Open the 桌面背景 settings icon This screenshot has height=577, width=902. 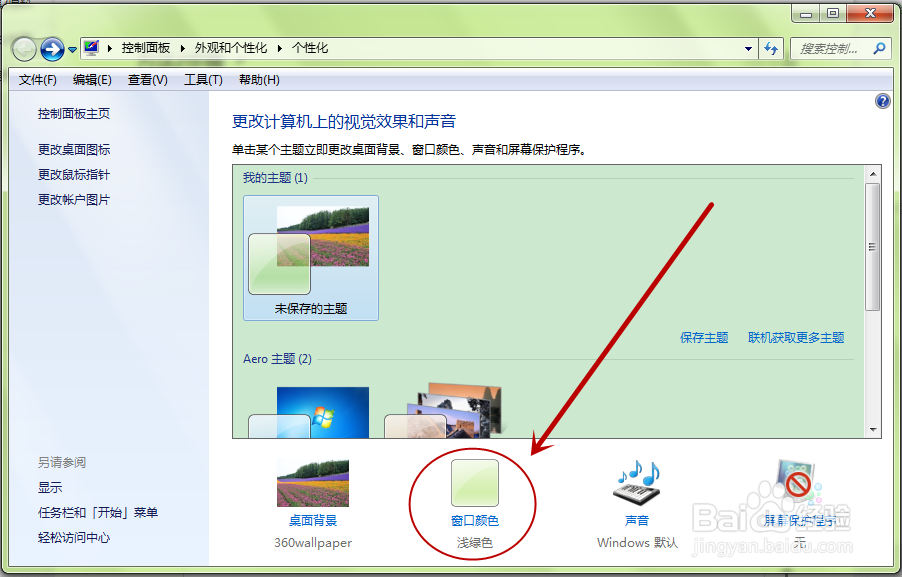[313, 483]
